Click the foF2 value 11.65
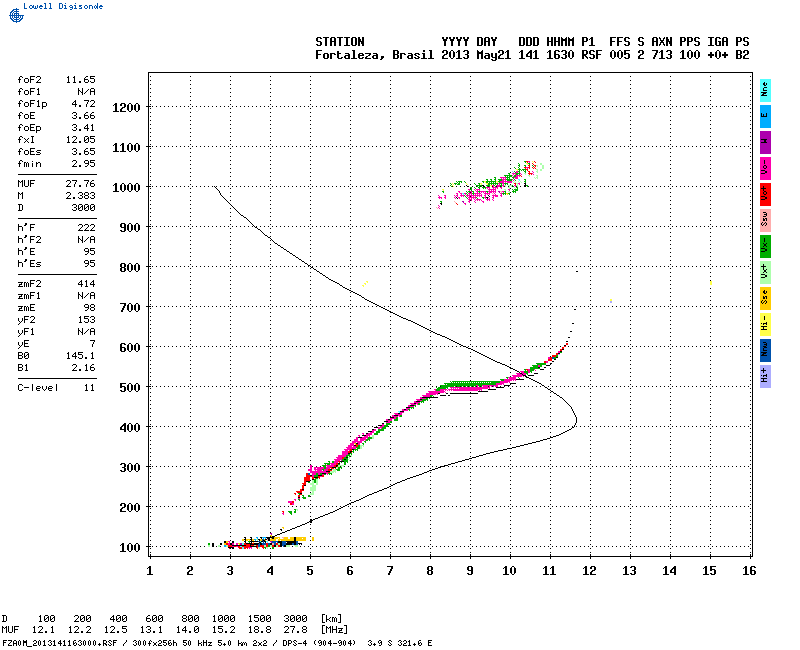 coord(81,80)
